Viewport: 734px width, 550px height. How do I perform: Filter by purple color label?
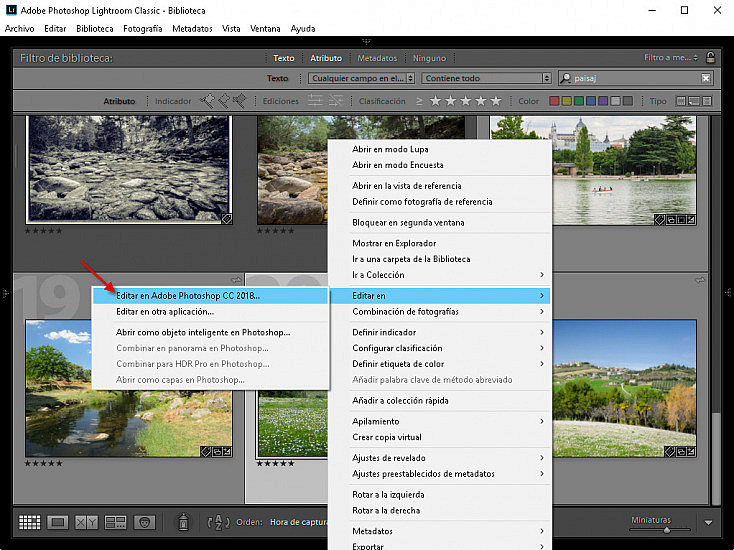point(603,101)
